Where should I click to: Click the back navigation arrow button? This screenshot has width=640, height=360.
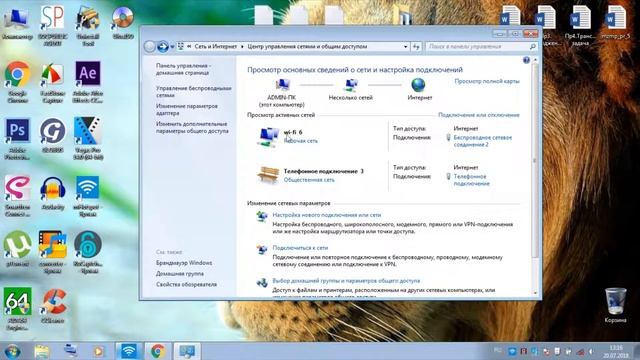tap(150, 47)
